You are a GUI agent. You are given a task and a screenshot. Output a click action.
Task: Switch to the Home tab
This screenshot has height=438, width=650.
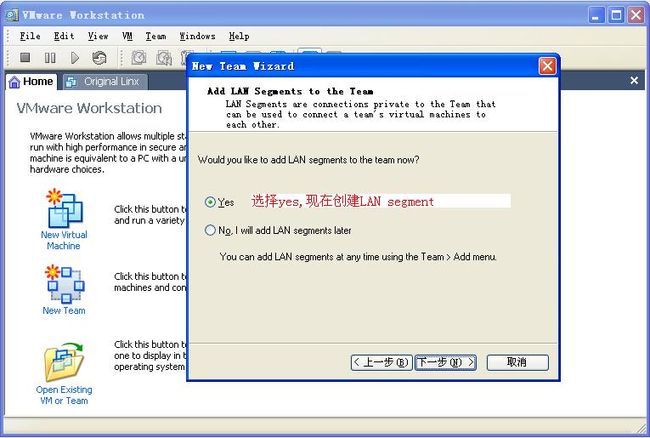[32, 82]
